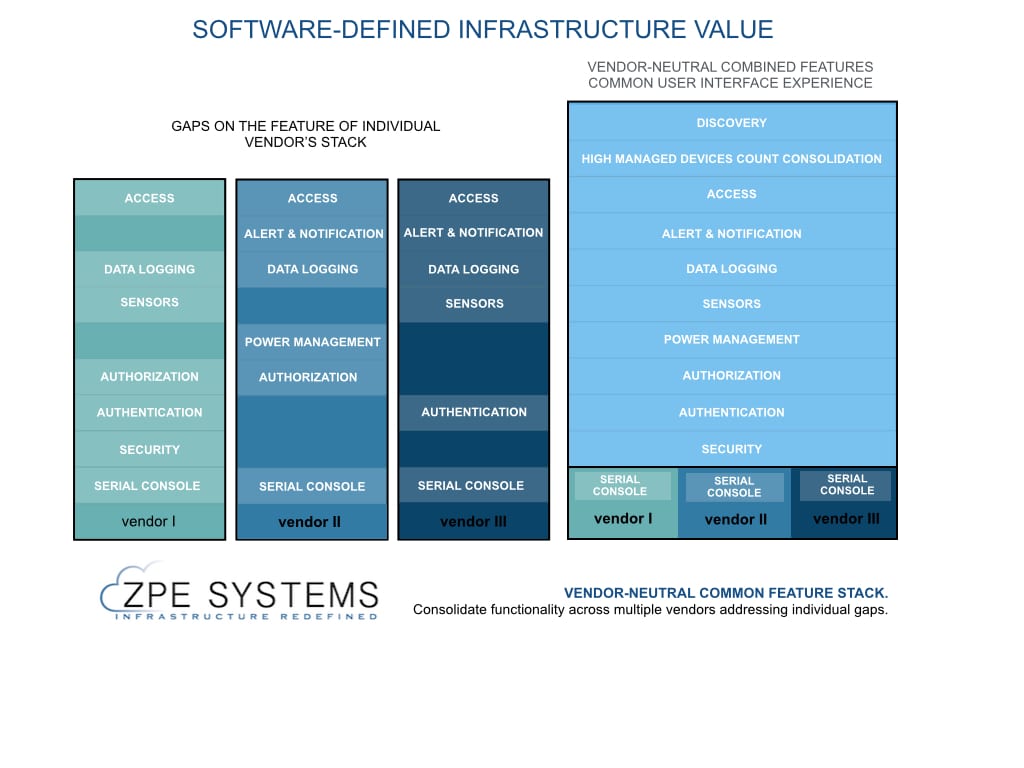Screen dimensions: 1024x768
Task: Select POWER MANAGEMENT in vendor II stack
Action: click(x=312, y=342)
